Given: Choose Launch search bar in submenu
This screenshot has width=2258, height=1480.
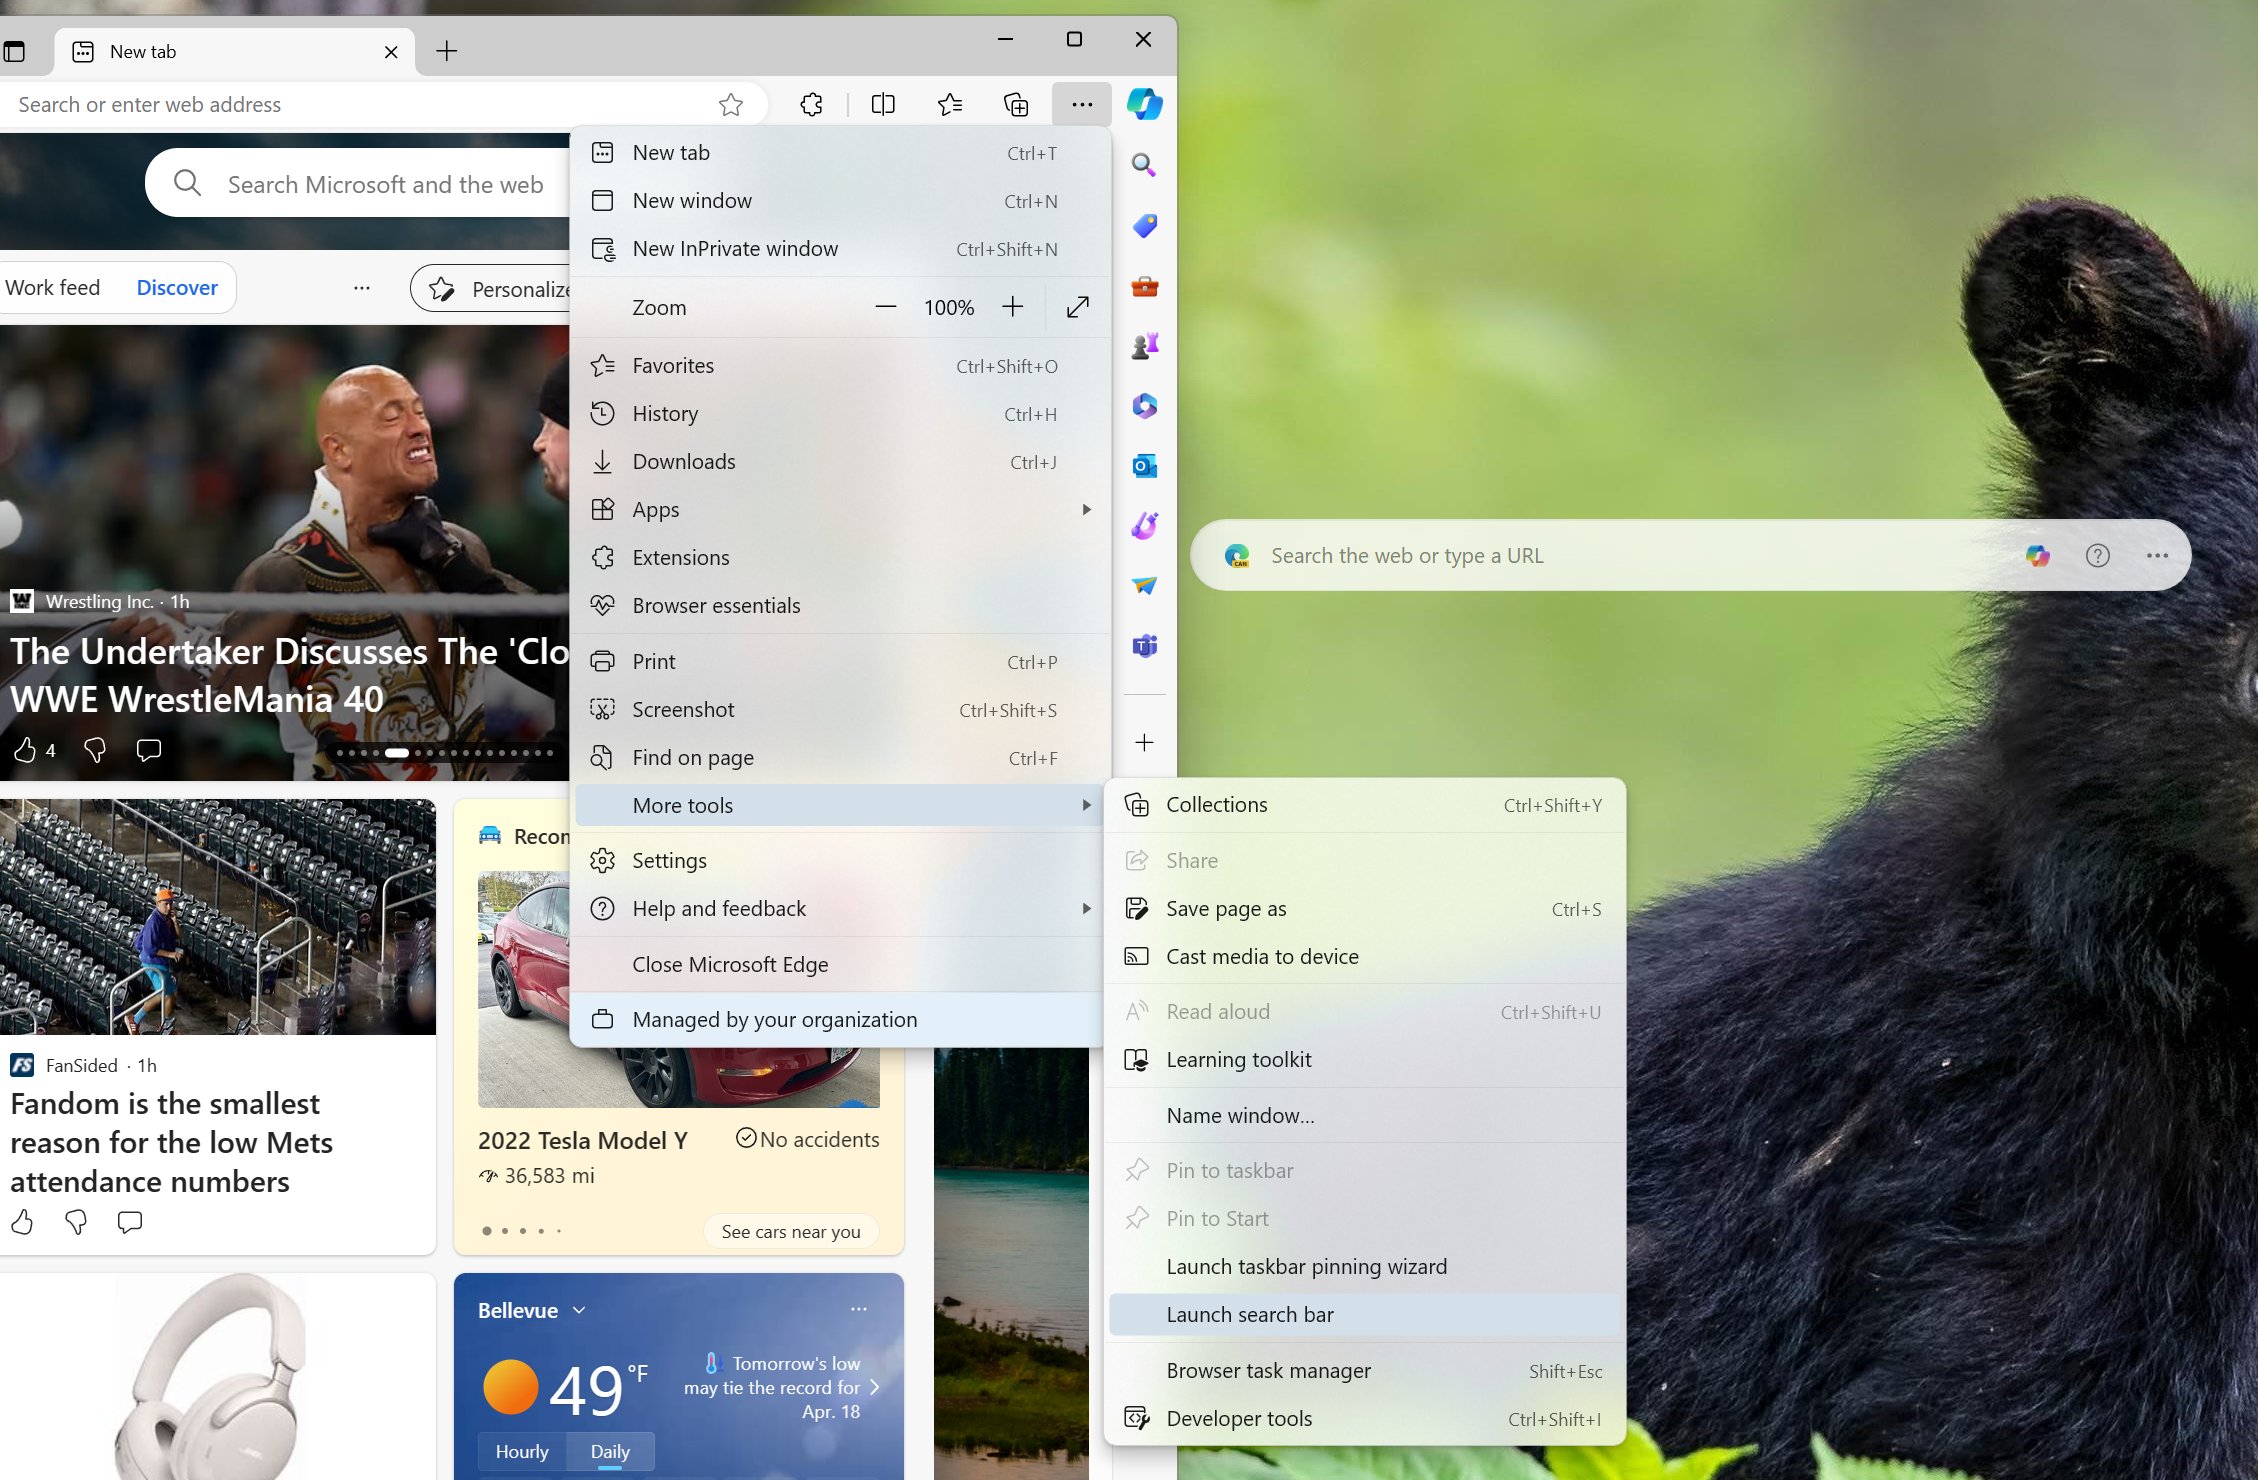Looking at the screenshot, I should [1364, 1315].
